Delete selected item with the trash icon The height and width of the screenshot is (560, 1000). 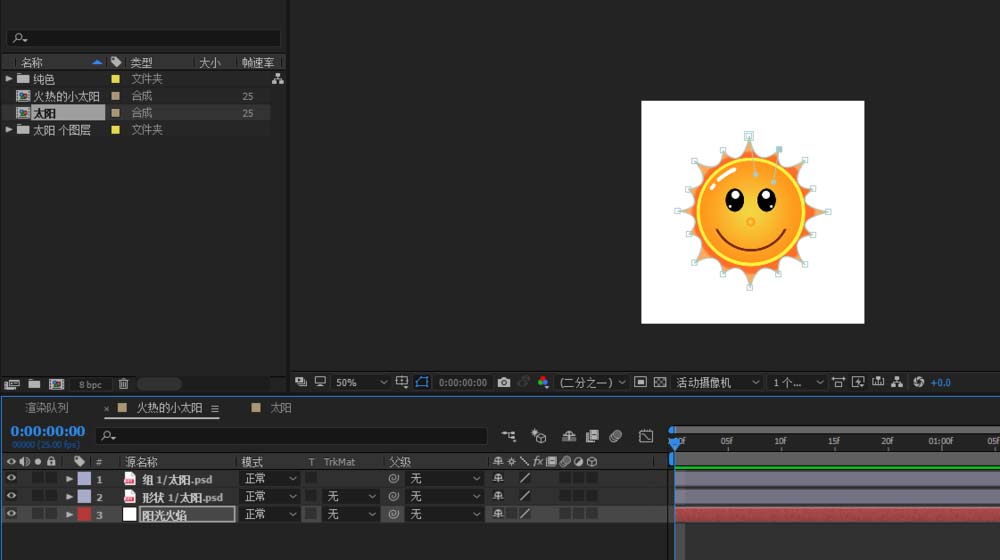(123, 384)
